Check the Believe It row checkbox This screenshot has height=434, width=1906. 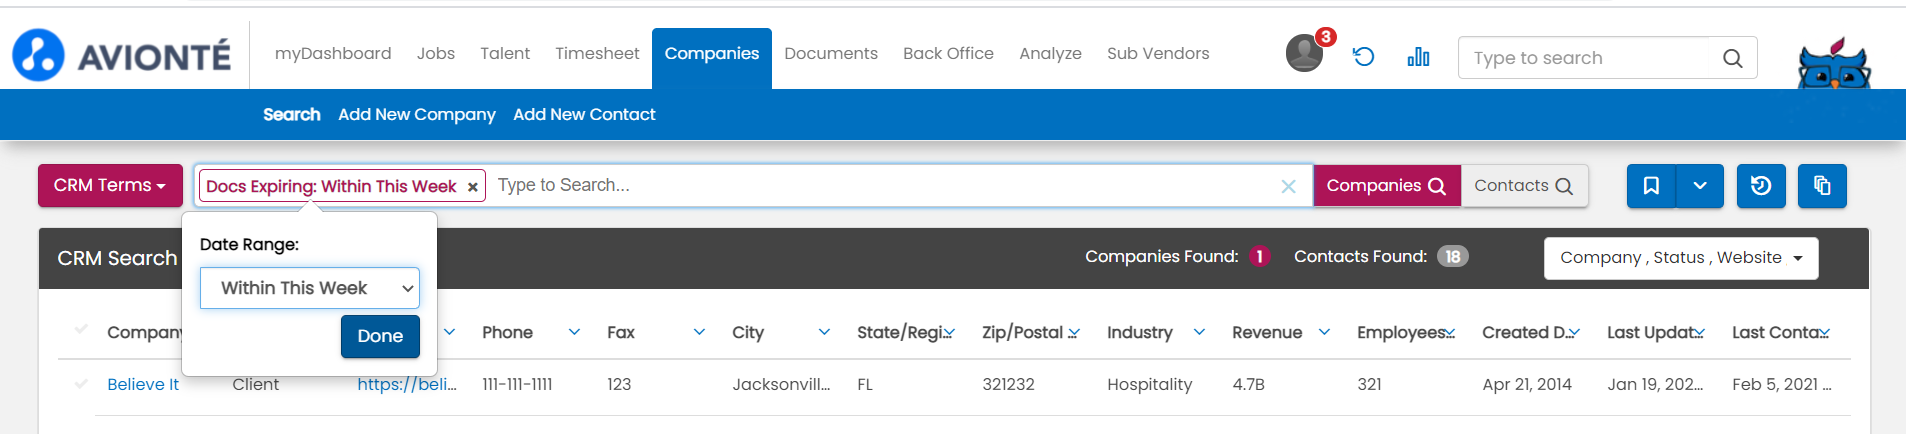81,383
